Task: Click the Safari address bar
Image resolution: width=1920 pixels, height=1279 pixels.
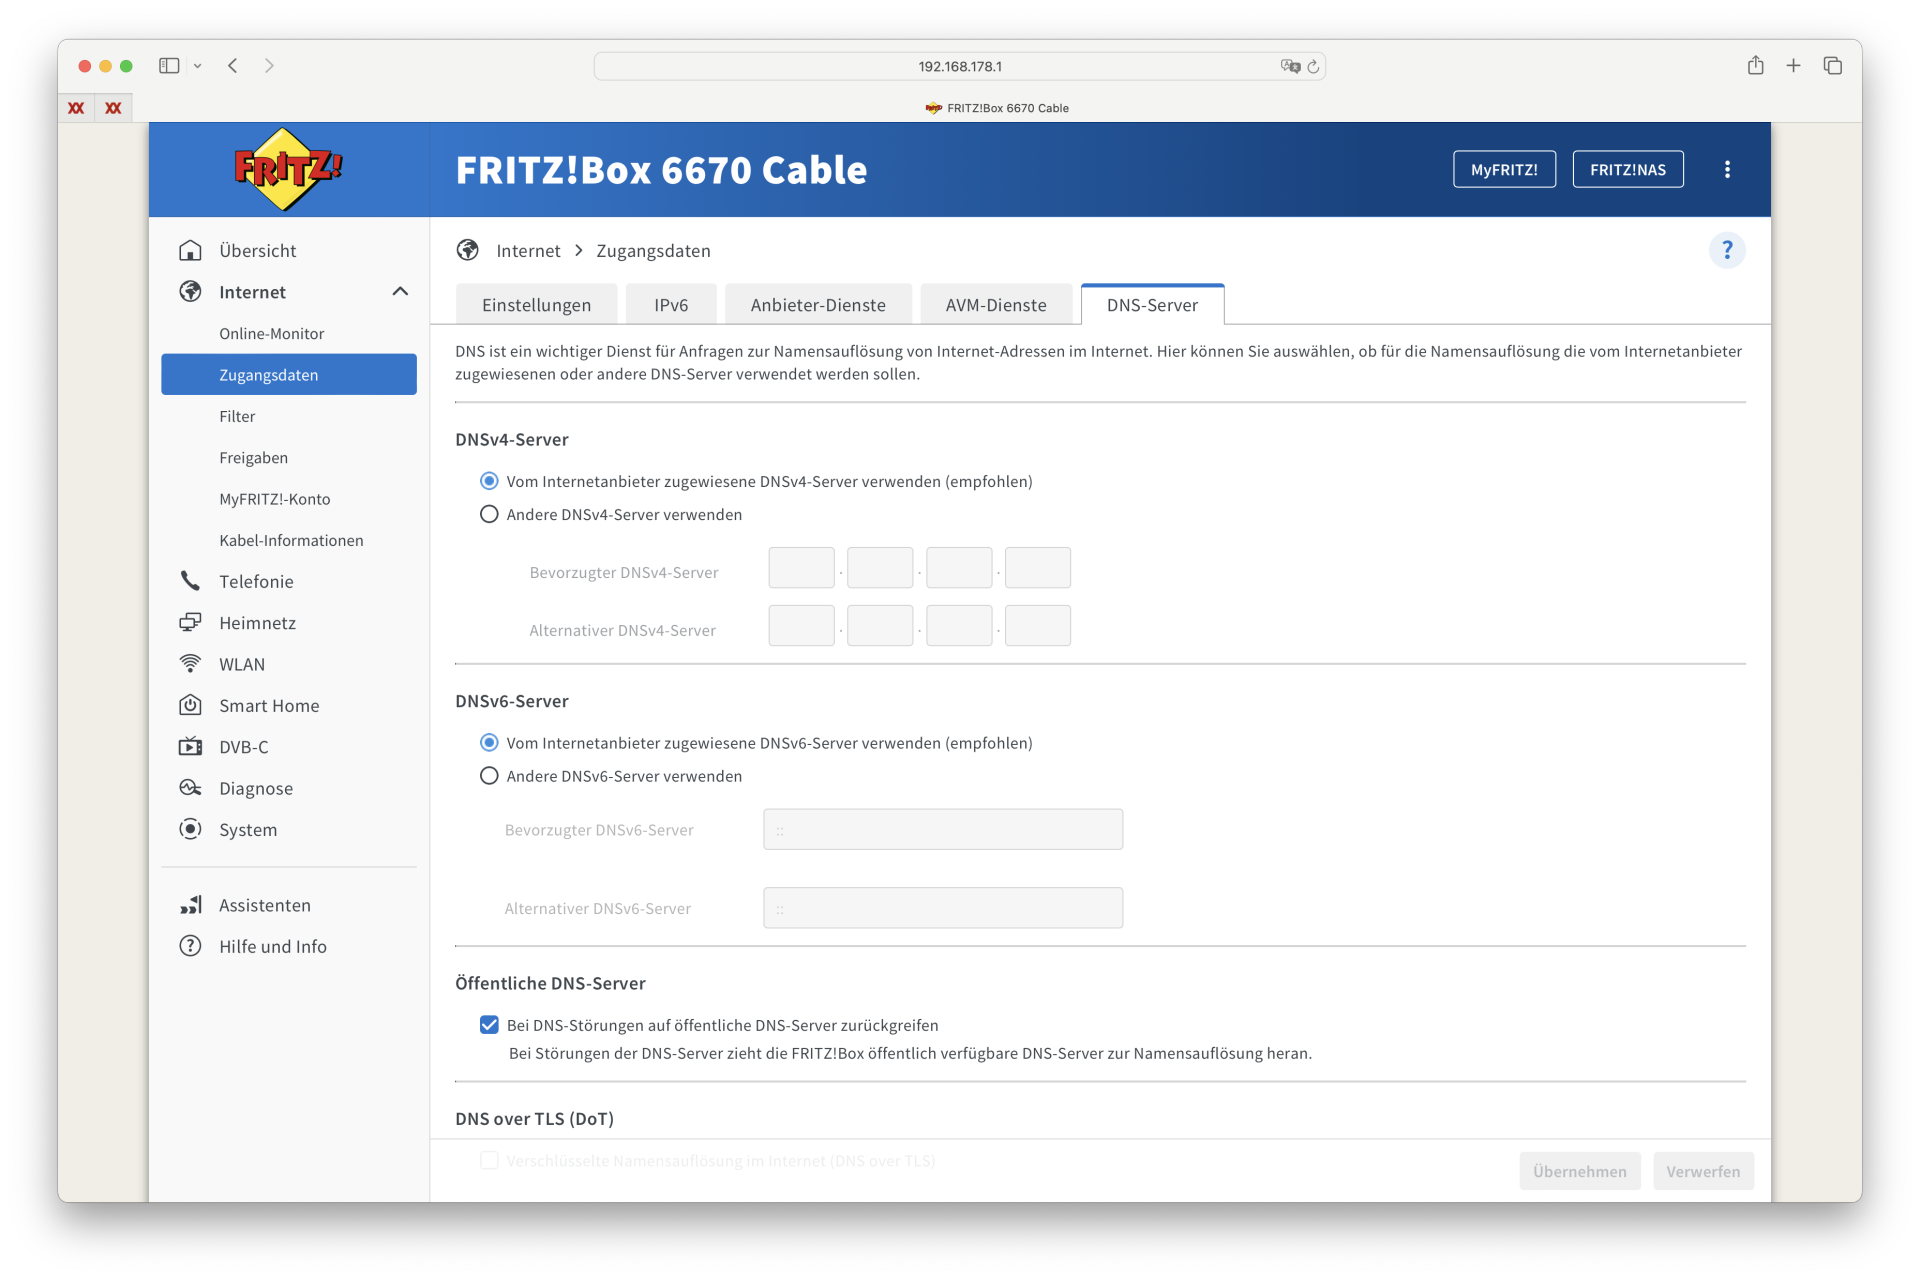Action: pos(960,67)
